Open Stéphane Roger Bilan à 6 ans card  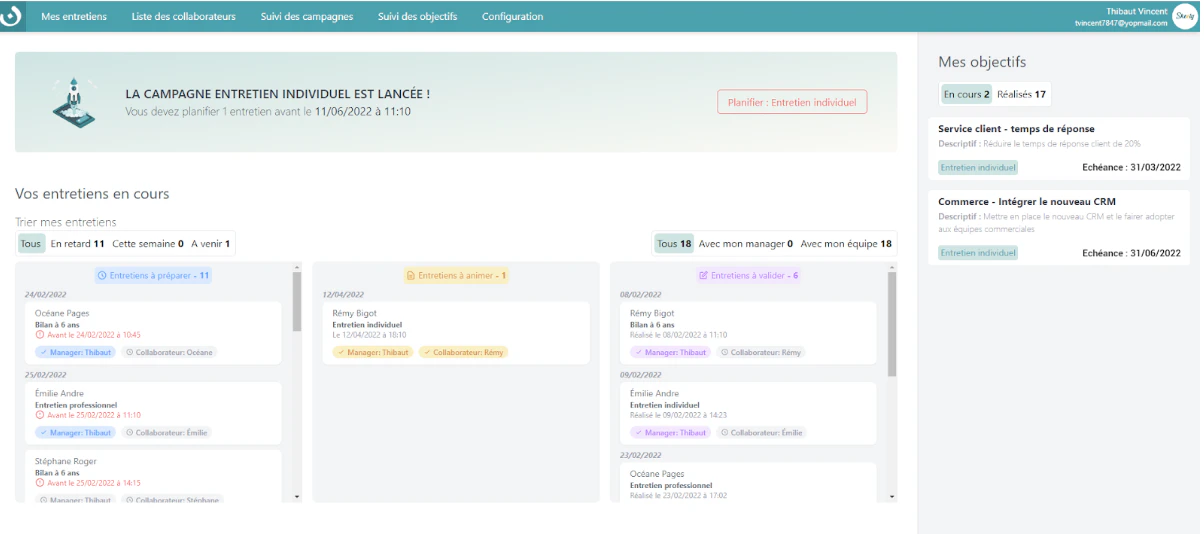coord(153,476)
